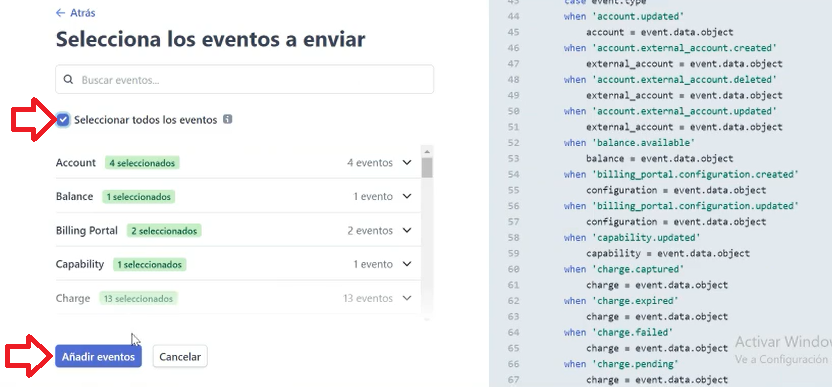Open info icon beside Seleccionar todos los eventos
832x387 pixels.
pyautogui.click(x=227, y=119)
